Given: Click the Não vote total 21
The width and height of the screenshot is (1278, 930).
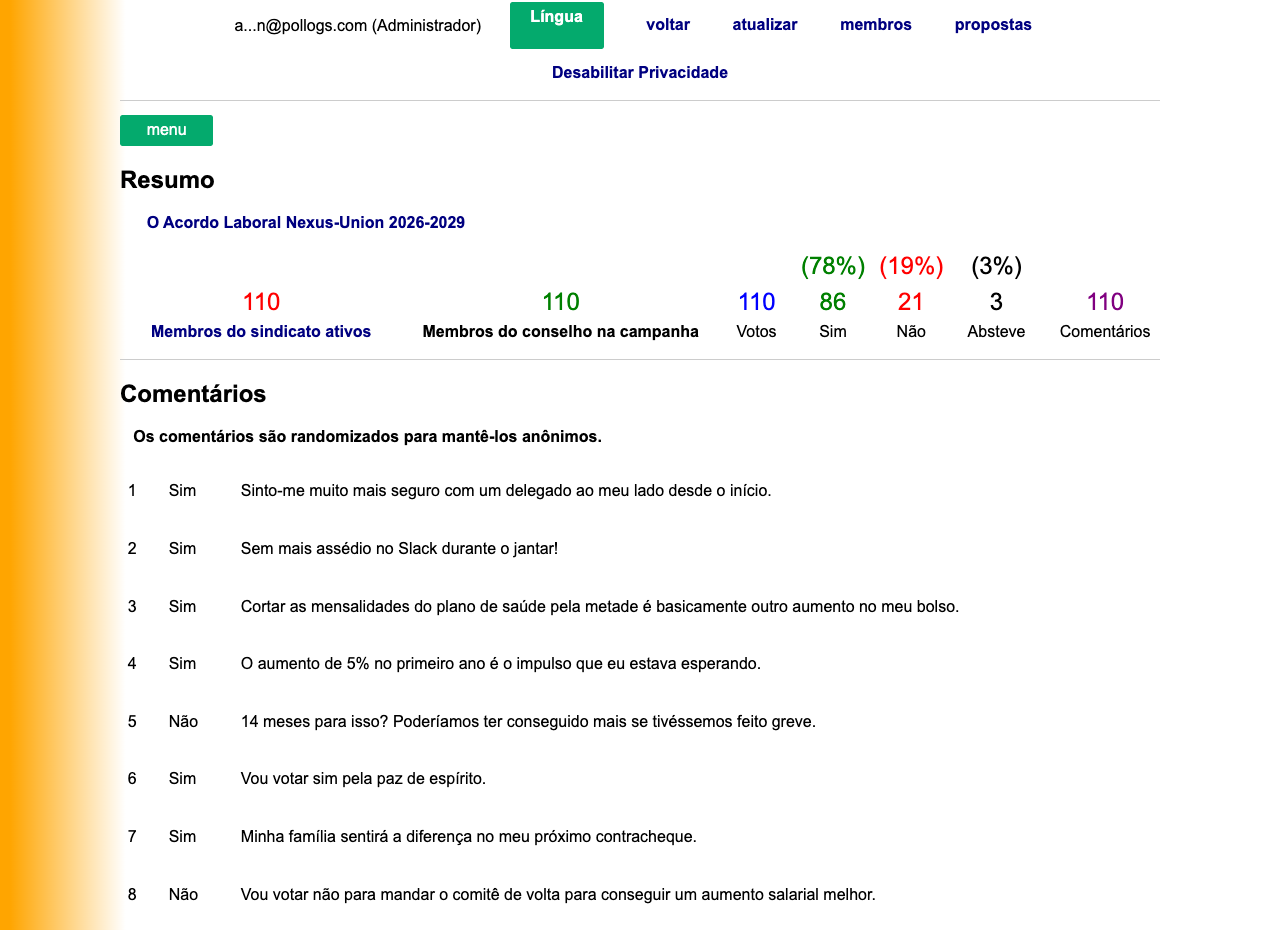Looking at the screenshot, I should 910,301.
